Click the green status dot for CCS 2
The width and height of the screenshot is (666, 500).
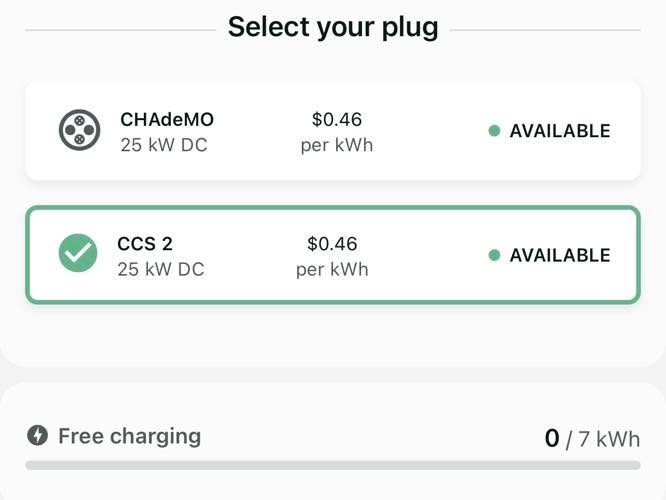pyautogui.click(x=494, y=255)
